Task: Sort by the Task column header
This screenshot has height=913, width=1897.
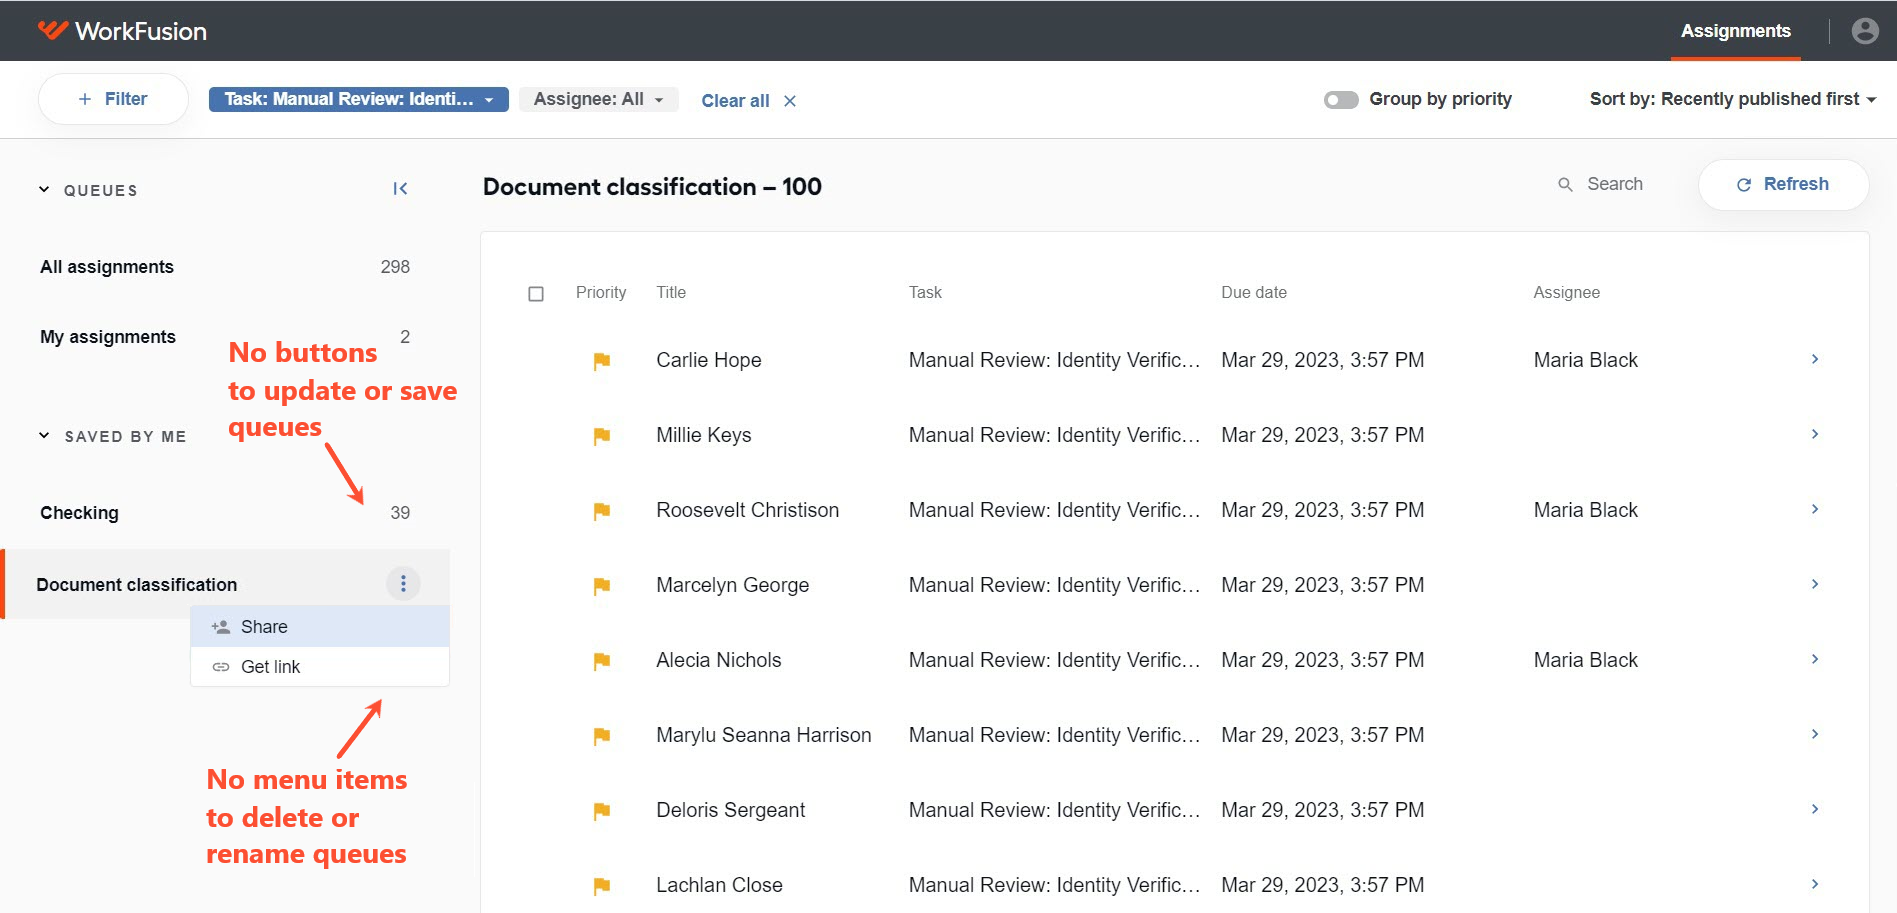Action: pos(925,292)
